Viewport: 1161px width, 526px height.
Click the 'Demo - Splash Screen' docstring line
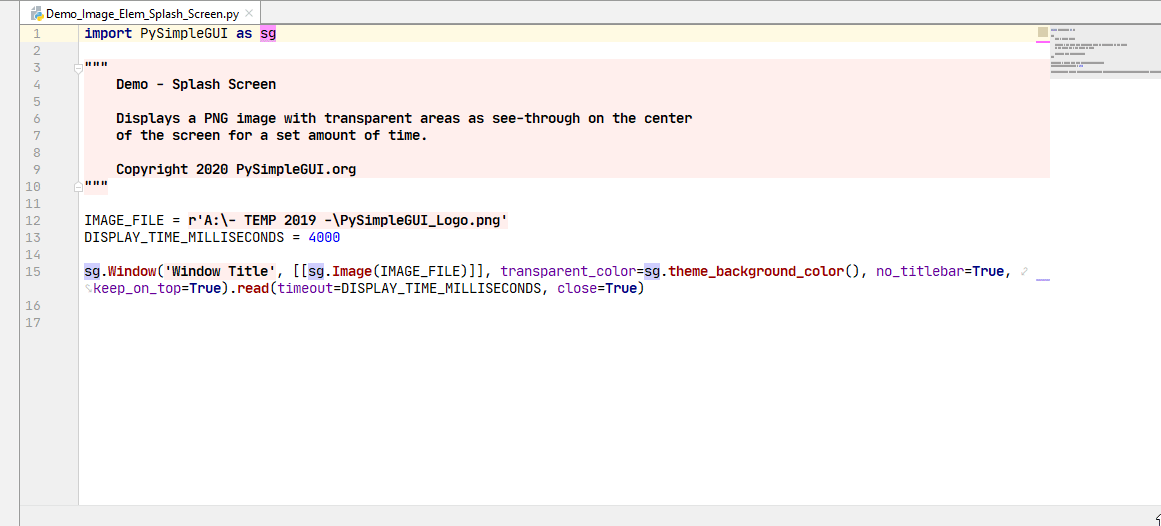click(196, 84)
